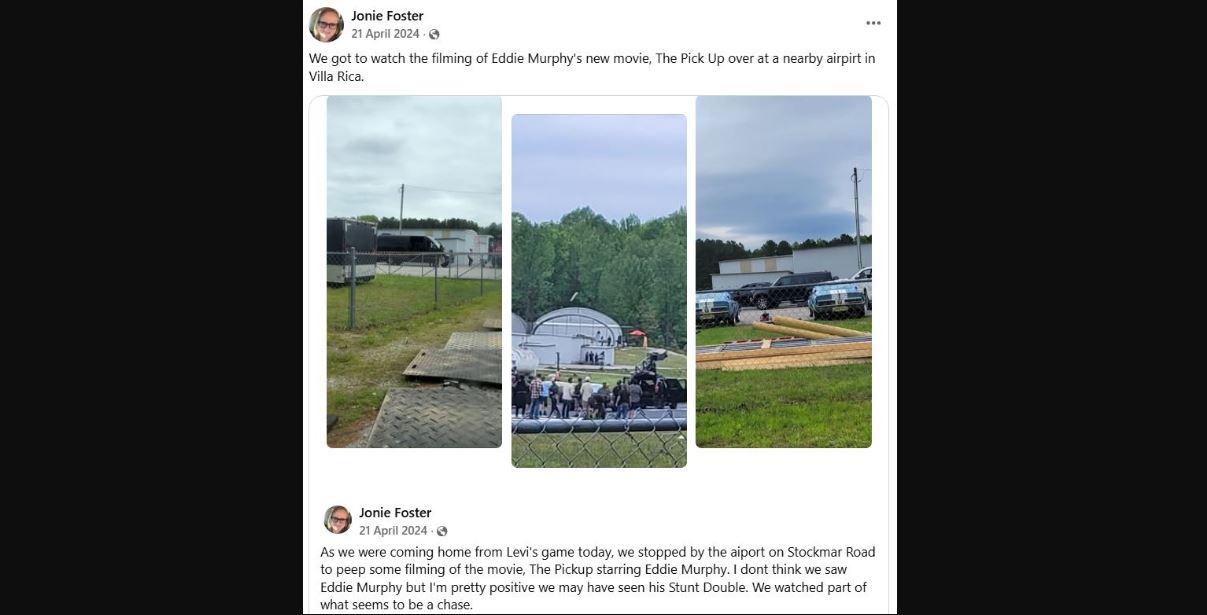Open the shared post's Jonie Foster name link
The image size is (1207, 615).
[x=395, y=513]
